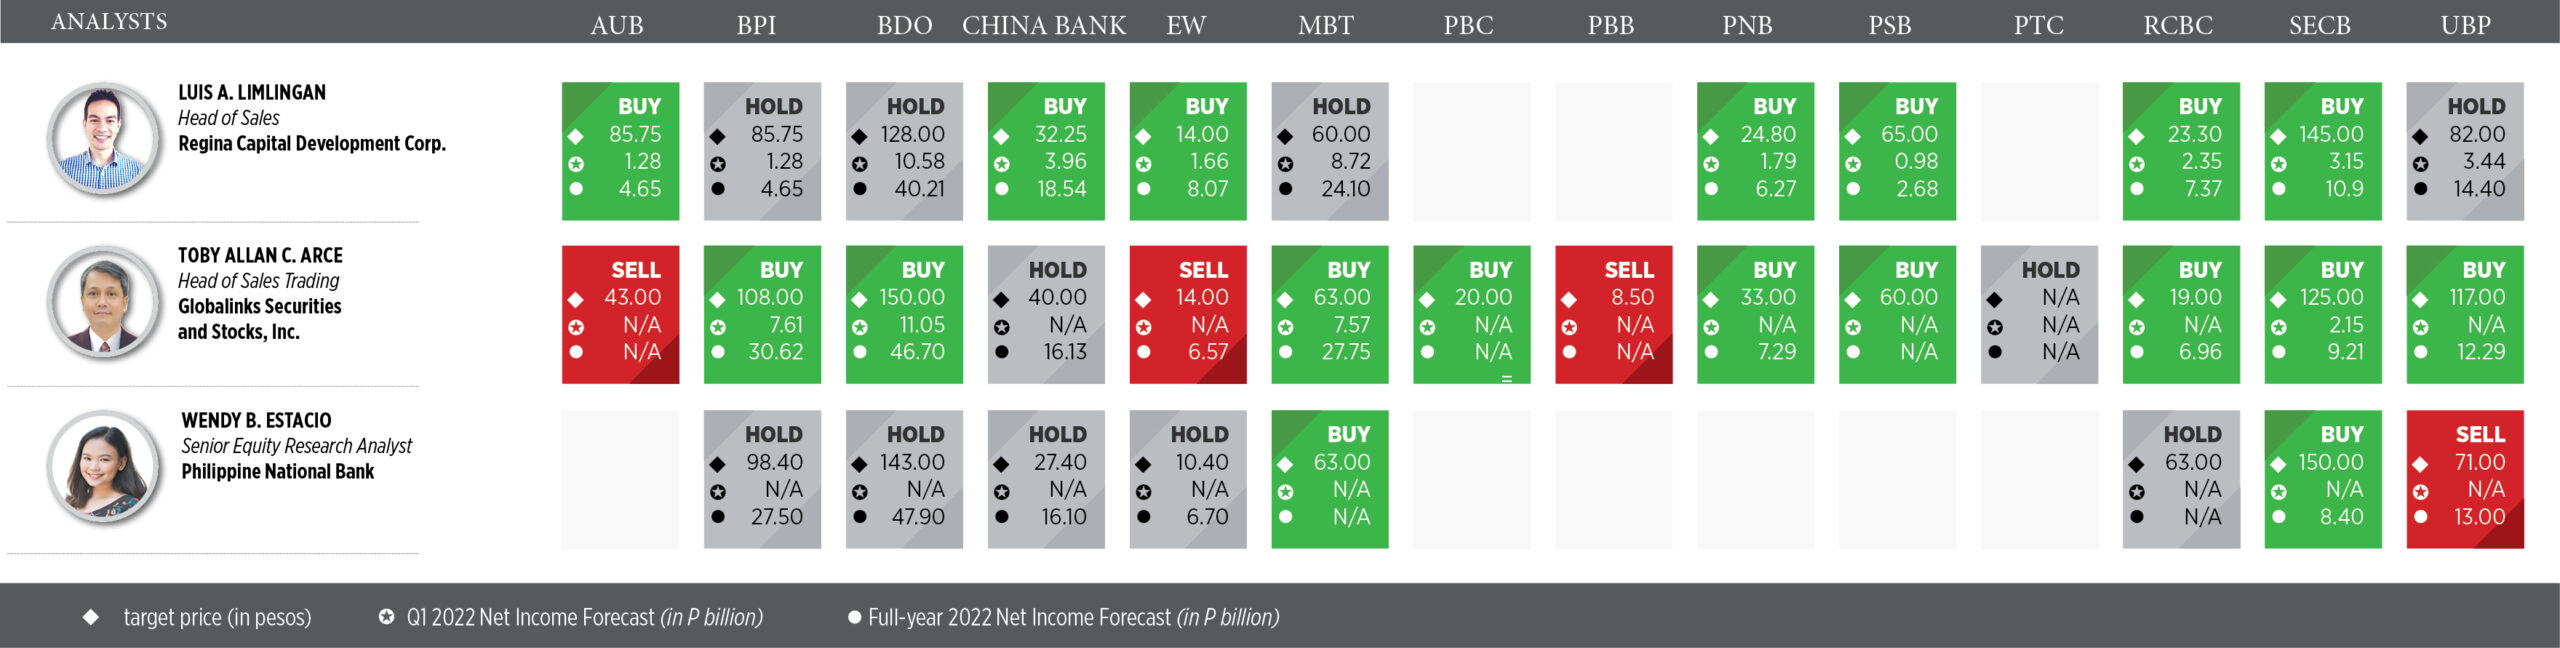Click the diamond target price legend icon

(91, 617)
